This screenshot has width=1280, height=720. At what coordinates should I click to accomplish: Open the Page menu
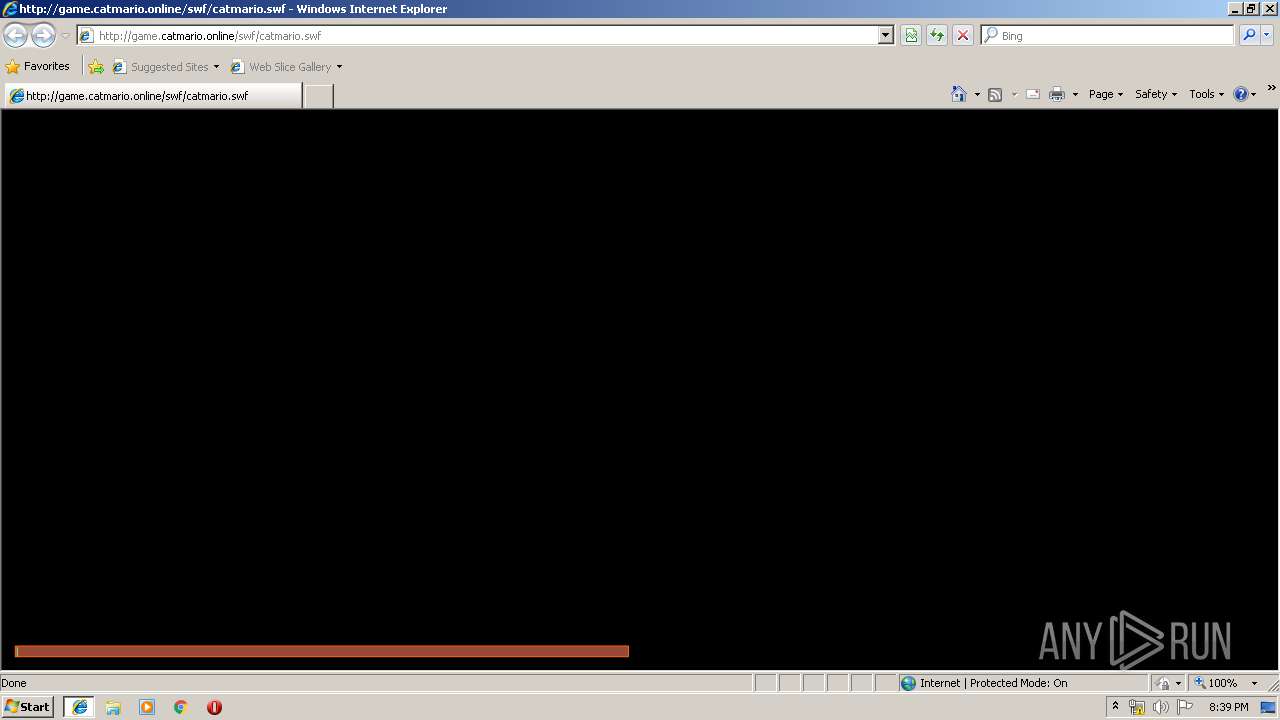point(1106,94)
